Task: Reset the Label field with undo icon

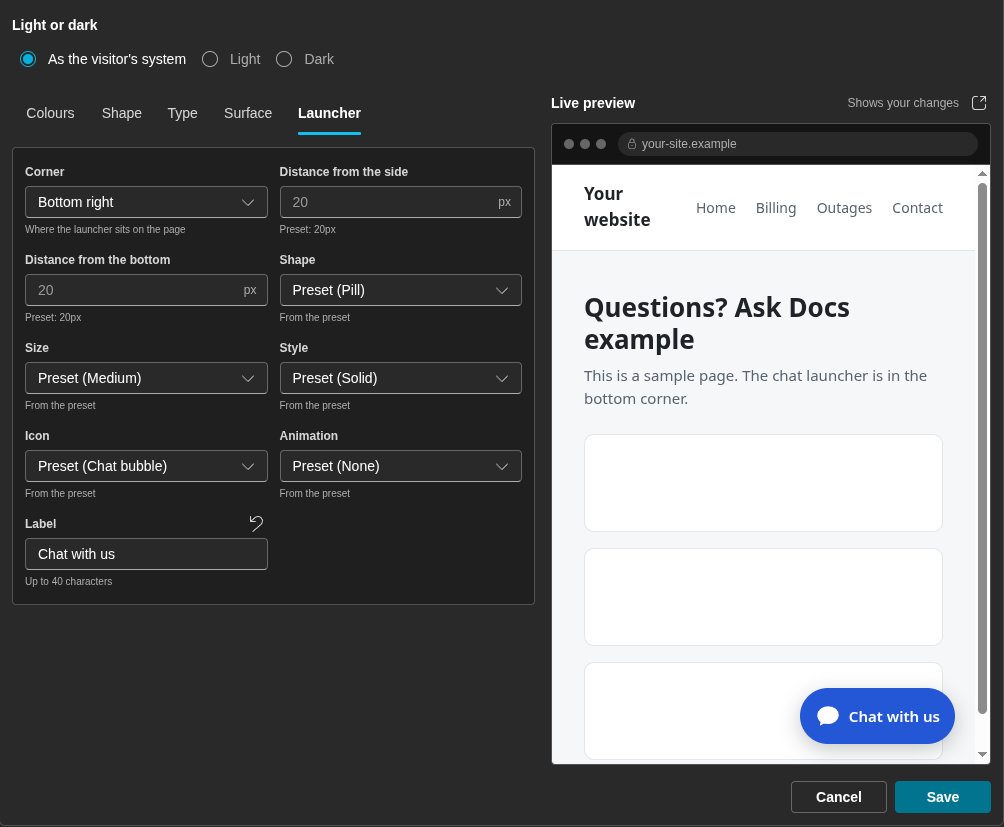Action: (x=256, y=524)
